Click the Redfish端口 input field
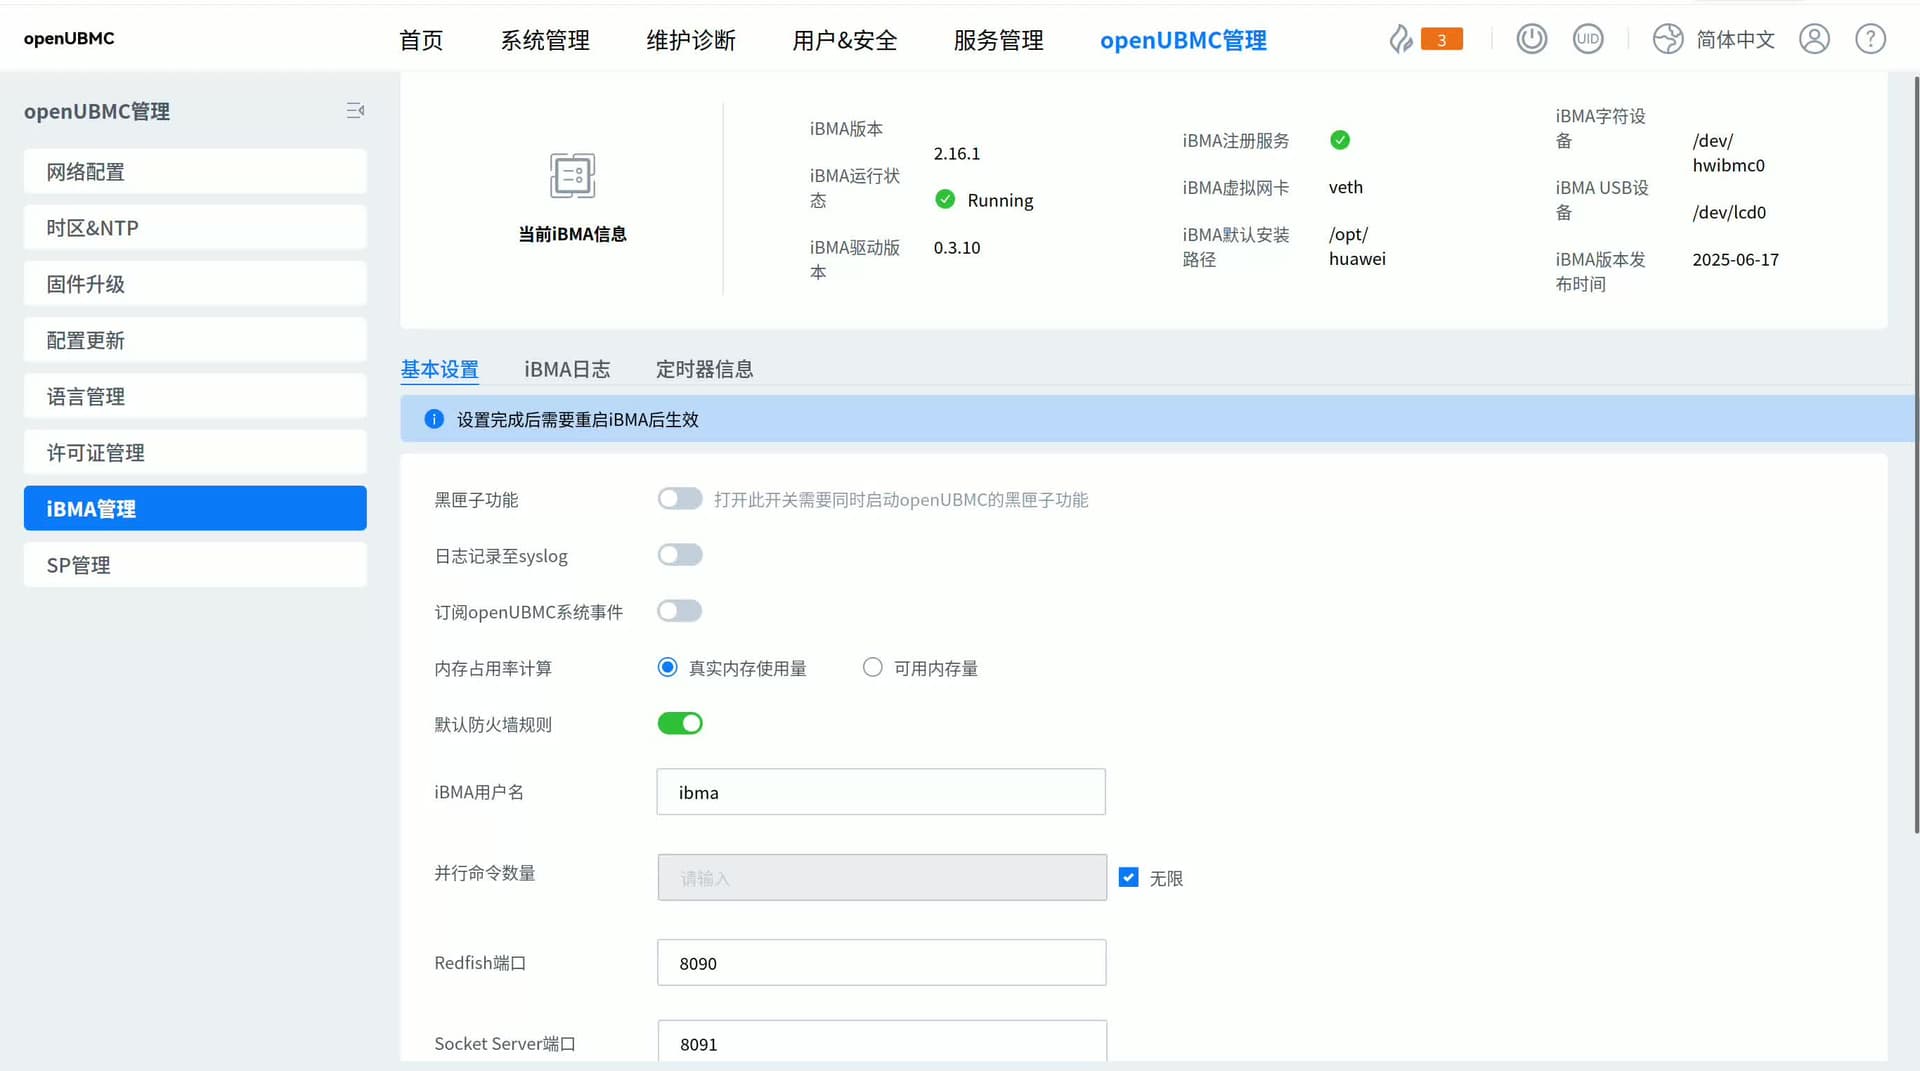Image resolution: width=1920 pixels, height=1071 pixels. coord(881,963)
